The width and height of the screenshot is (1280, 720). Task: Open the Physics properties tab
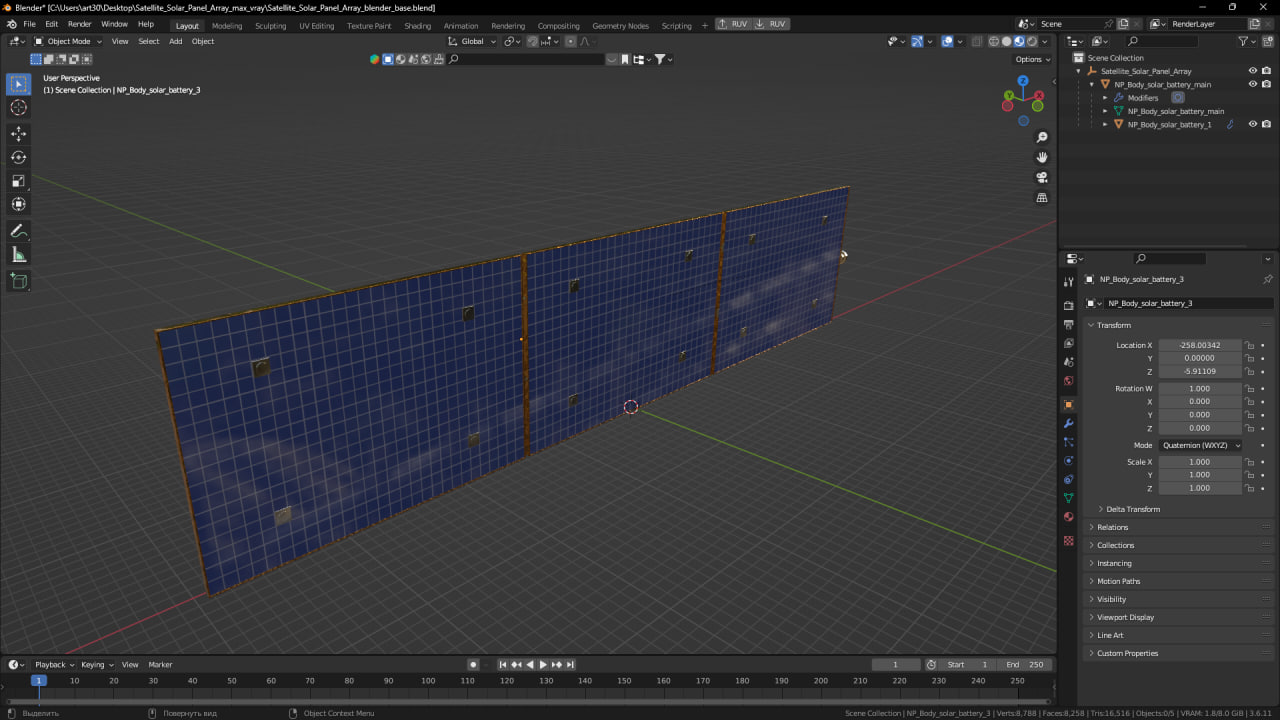pos(1069,461)
